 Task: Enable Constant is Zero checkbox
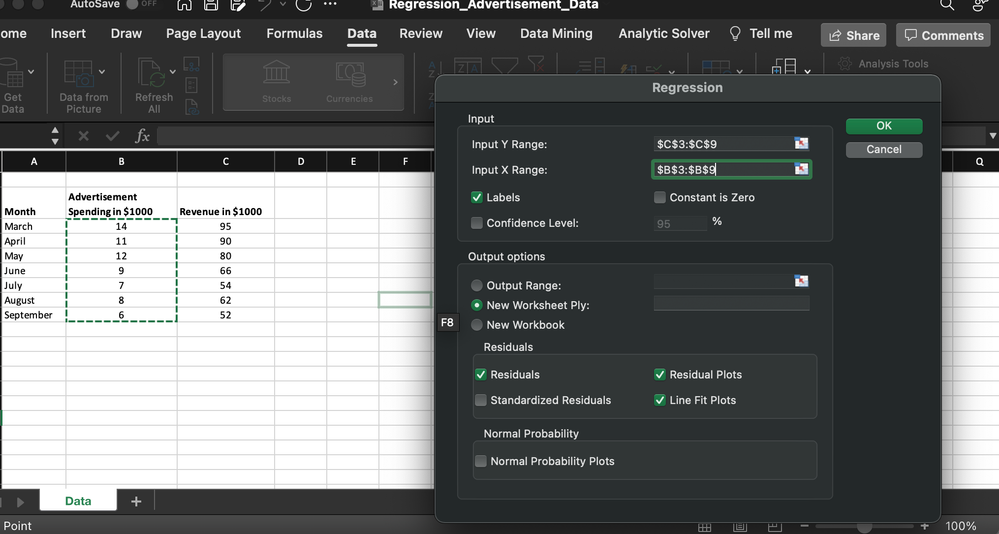click(x=659, y=198)
